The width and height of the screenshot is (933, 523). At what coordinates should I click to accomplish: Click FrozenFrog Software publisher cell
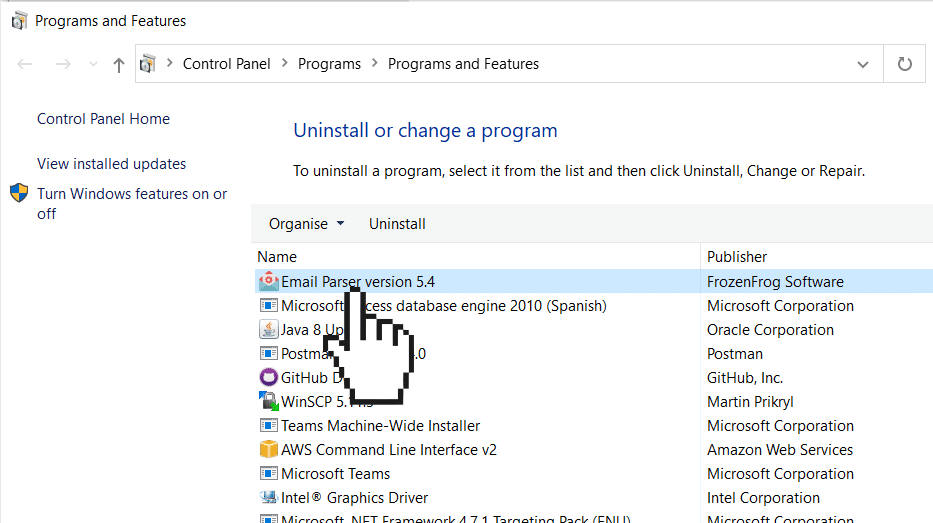point(775,281)
